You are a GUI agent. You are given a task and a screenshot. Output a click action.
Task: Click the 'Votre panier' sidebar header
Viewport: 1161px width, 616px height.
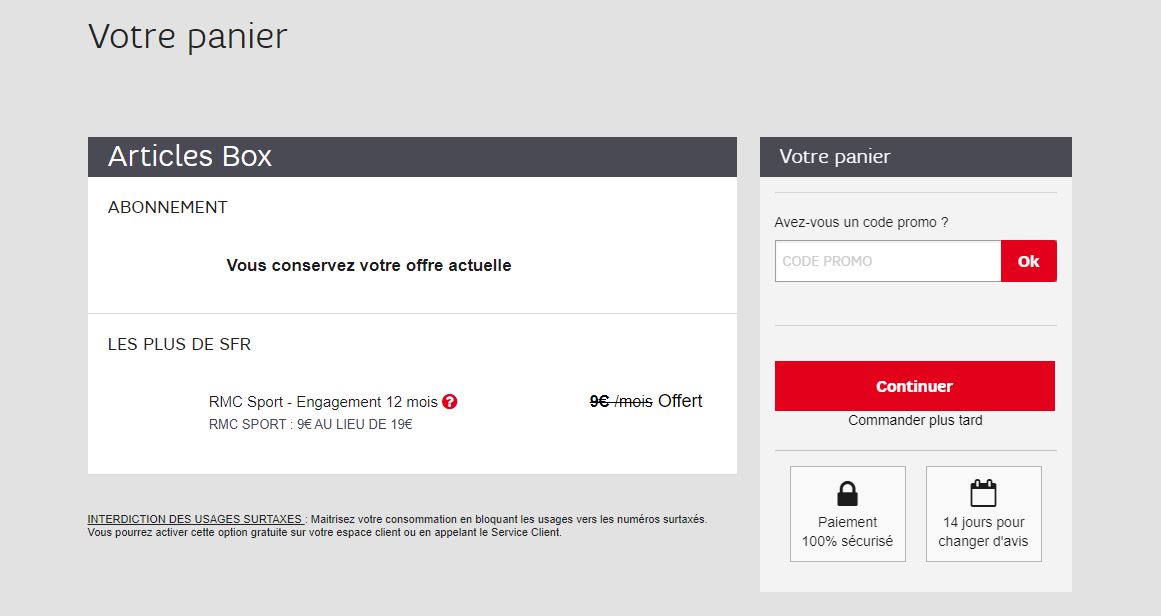coord(833,157)
